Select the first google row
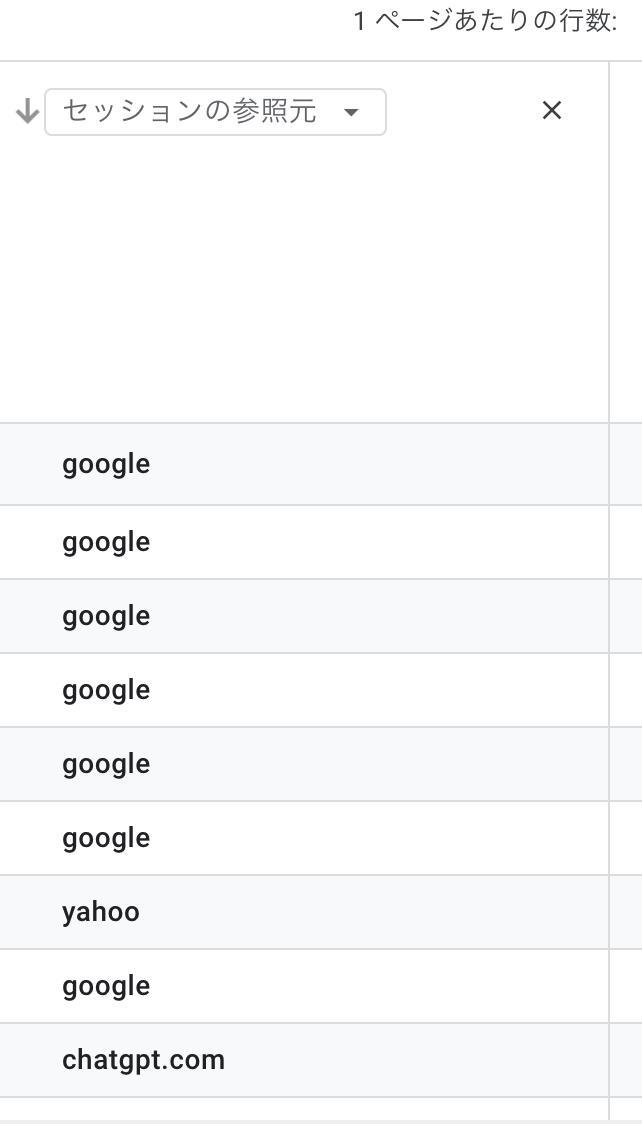This screenshot has height=1124, width=642. pos(304,464)
